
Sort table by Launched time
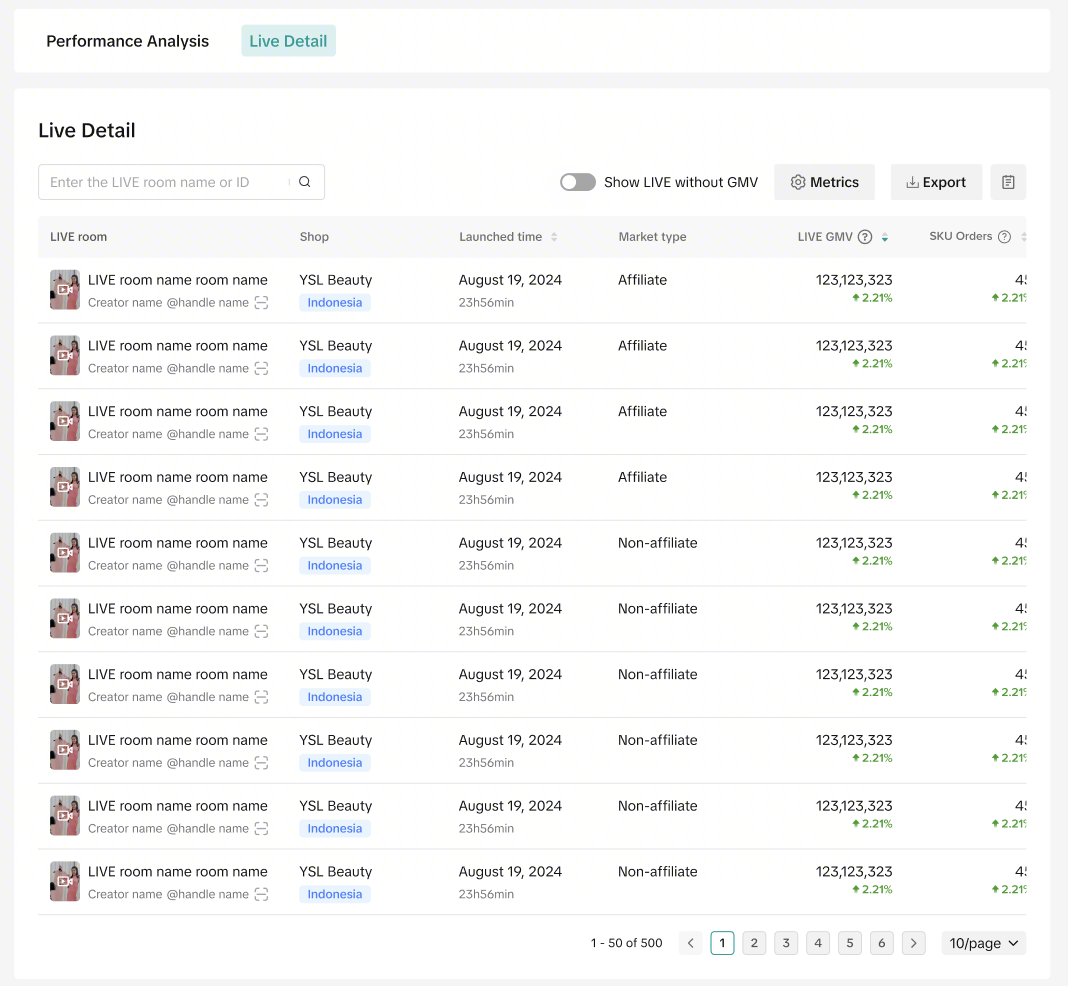tap(554, 237)
